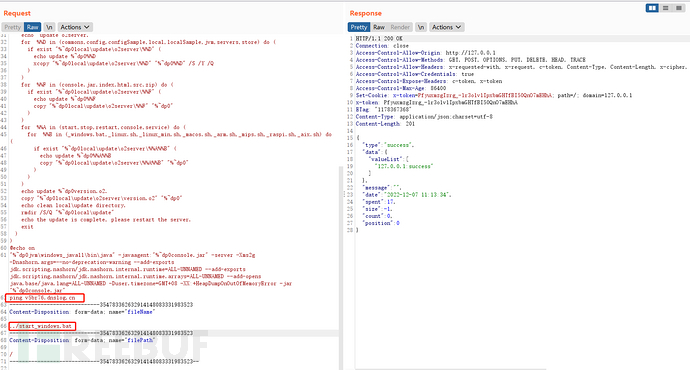Screen dimensions: 690x370
Task: Click the "type":"success" JSON line
Action: pos(388,145)
